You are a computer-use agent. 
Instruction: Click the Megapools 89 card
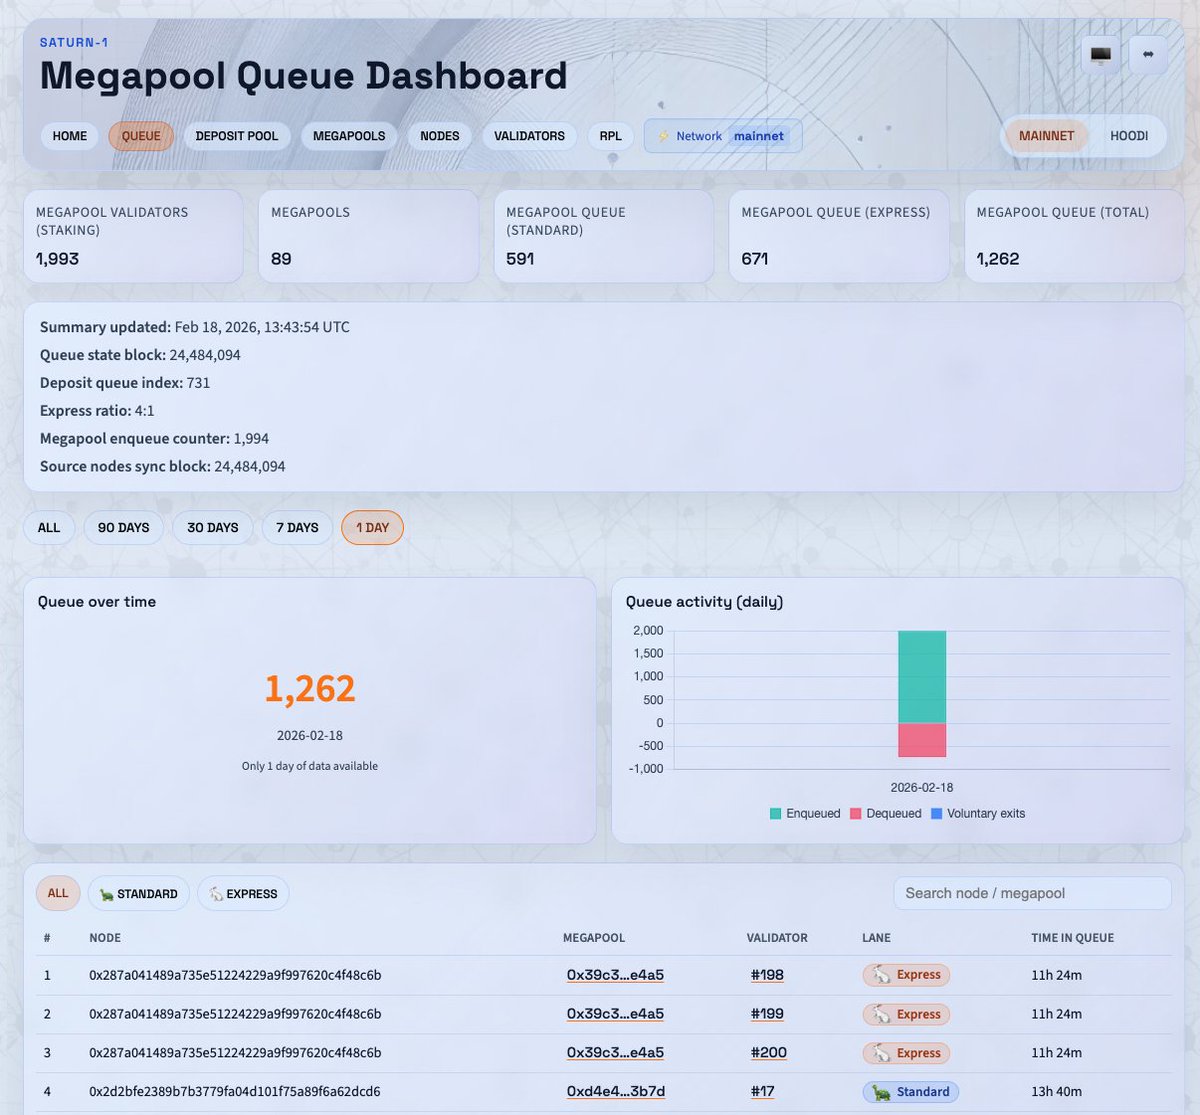coord(368,236)
